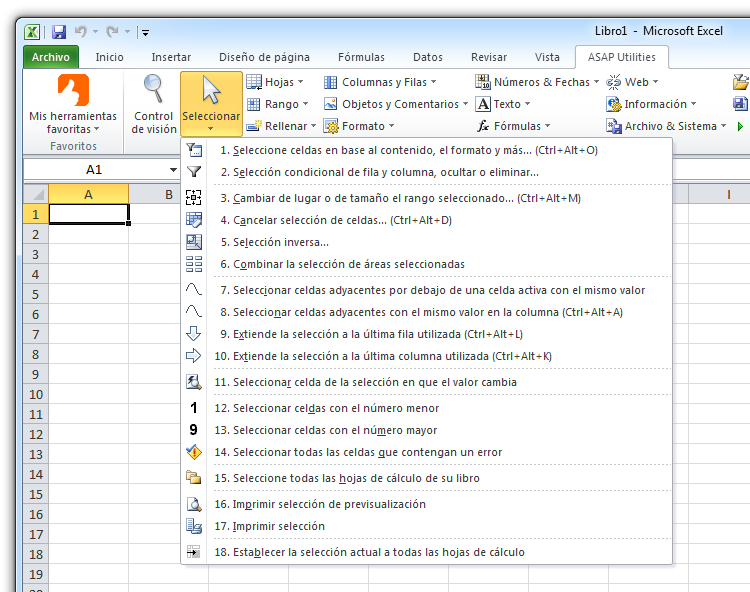Choose Combinar la selección de áreas seleccionadas
The height and width of the screenshot is (592, 750).
click(x=427, y=264)
